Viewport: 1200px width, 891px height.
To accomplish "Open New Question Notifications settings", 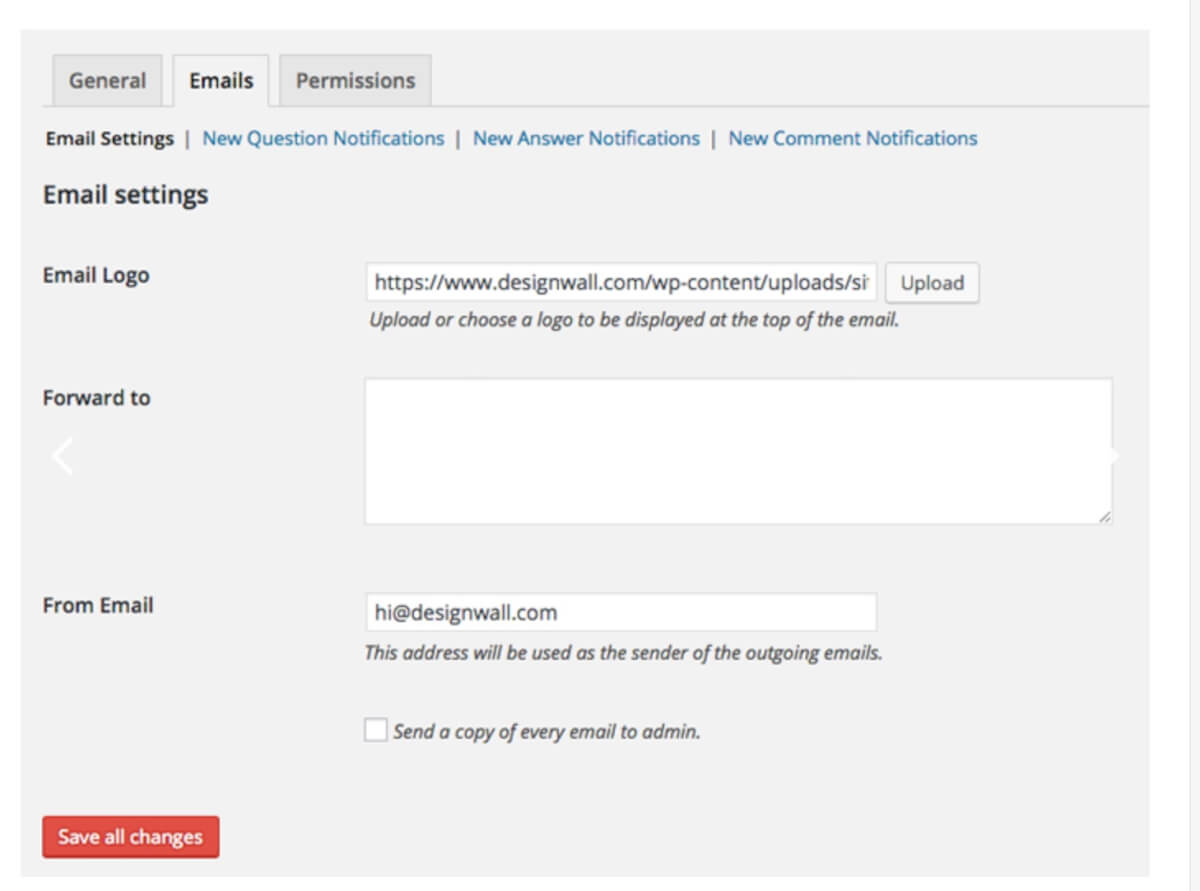I will coord(322,138).
